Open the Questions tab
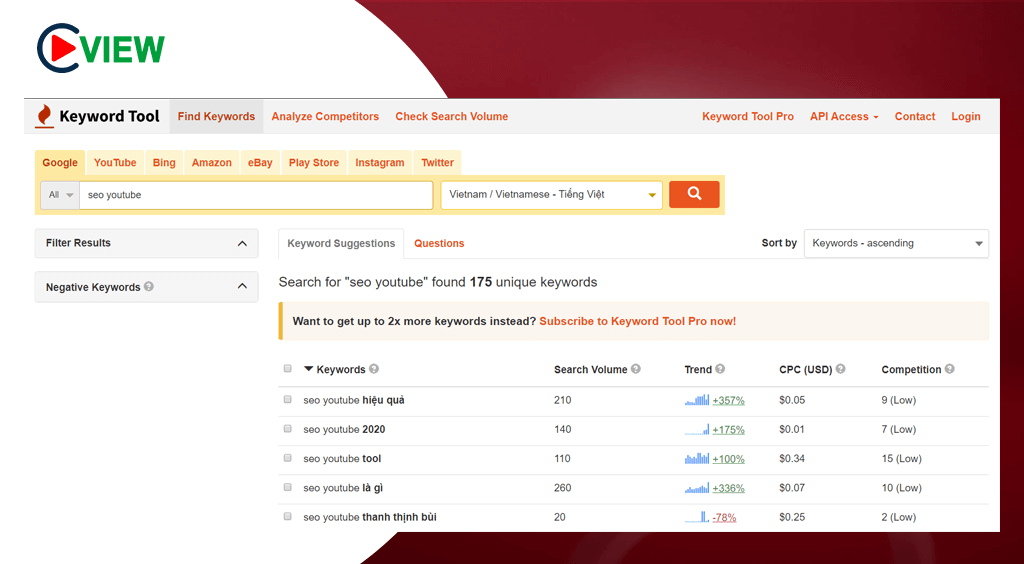 click(439, 243)
